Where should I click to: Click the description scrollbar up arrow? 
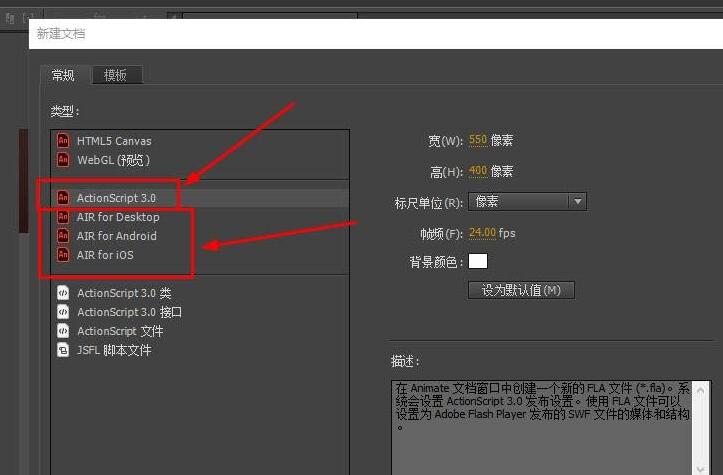pyautogui.click(x=701, y=390)
